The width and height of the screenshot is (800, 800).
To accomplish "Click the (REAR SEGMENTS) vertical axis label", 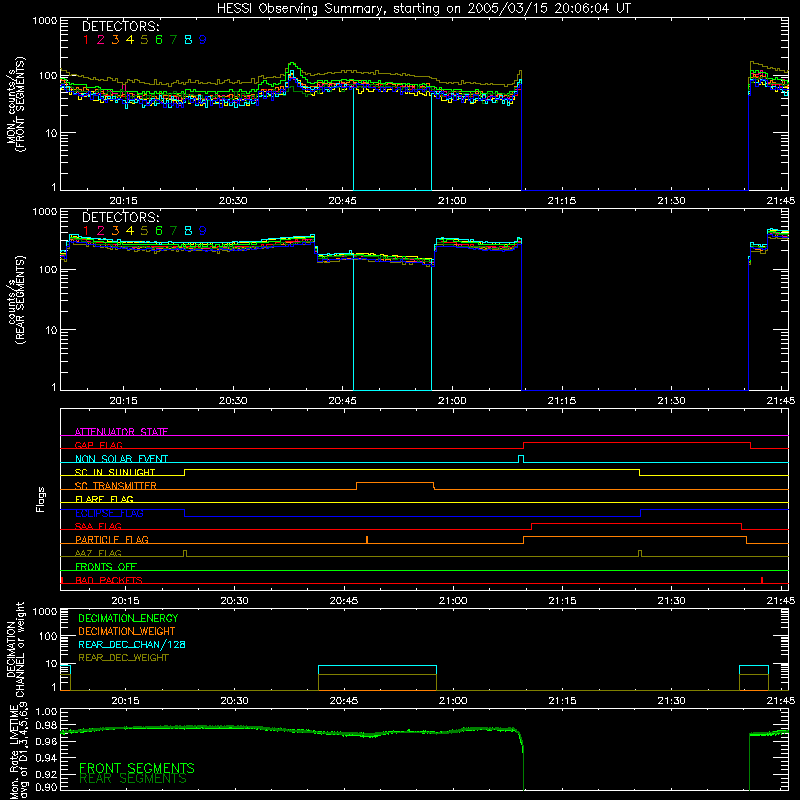I will click(x=21, y=300).
